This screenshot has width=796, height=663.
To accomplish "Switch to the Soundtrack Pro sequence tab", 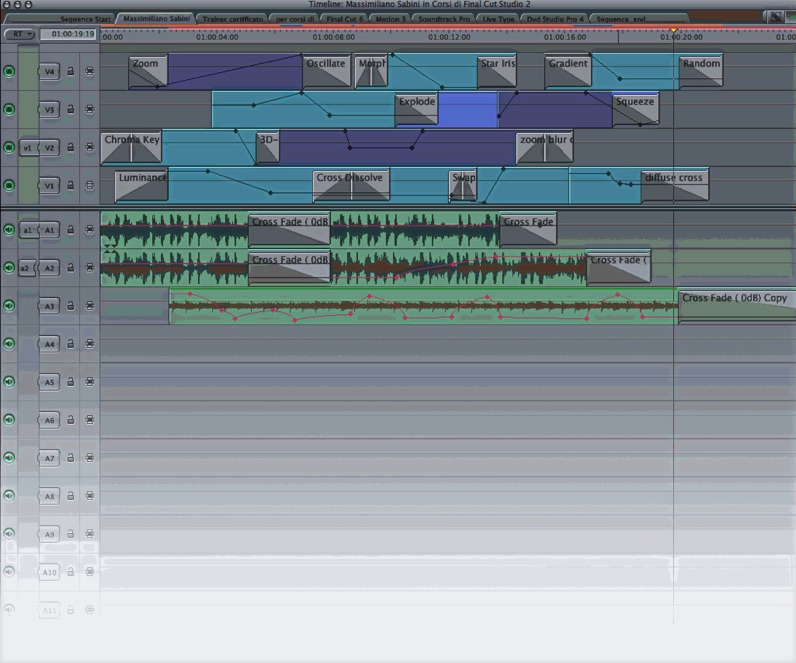I will [x=443, y=18].
